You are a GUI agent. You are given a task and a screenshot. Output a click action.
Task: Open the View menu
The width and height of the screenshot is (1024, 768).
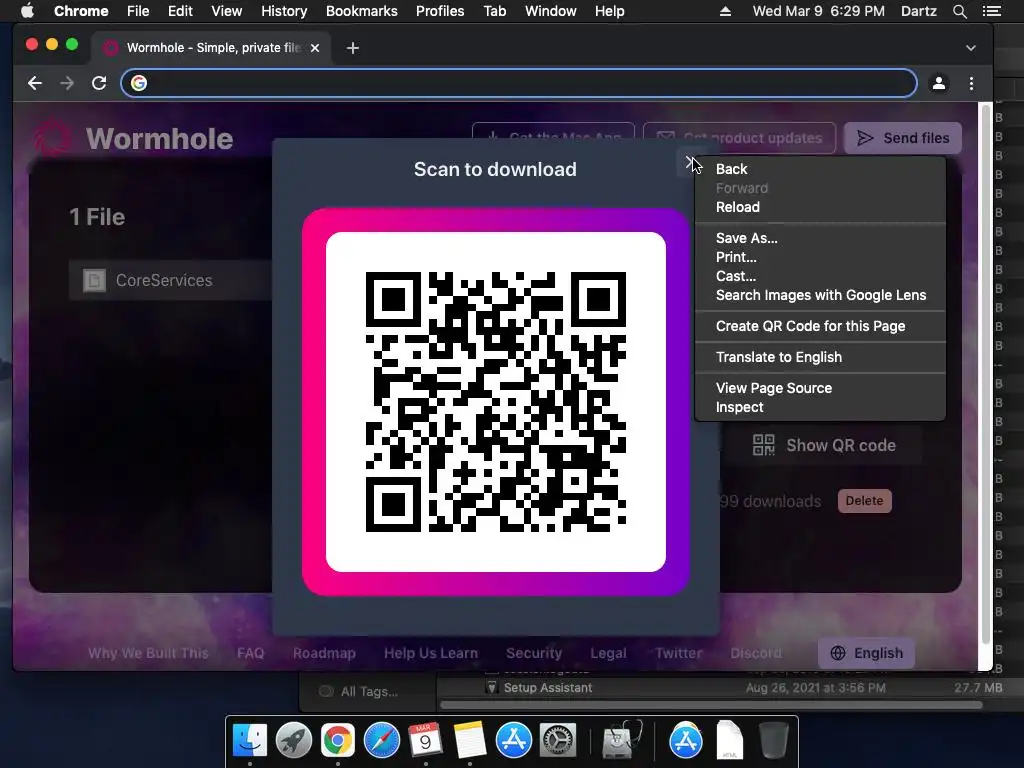(227, 11)
